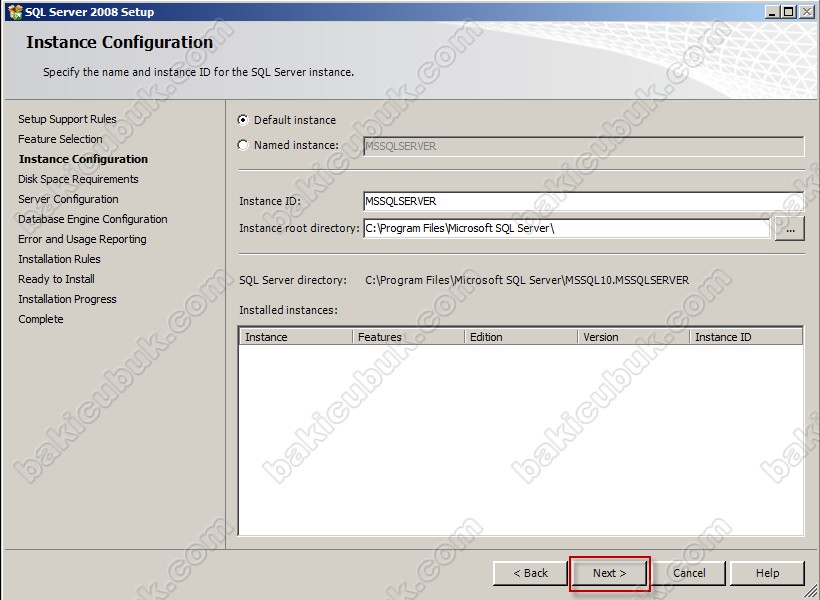The image size is (820, 600).
Task: Click the Next button
Action: tap(610, 573)
